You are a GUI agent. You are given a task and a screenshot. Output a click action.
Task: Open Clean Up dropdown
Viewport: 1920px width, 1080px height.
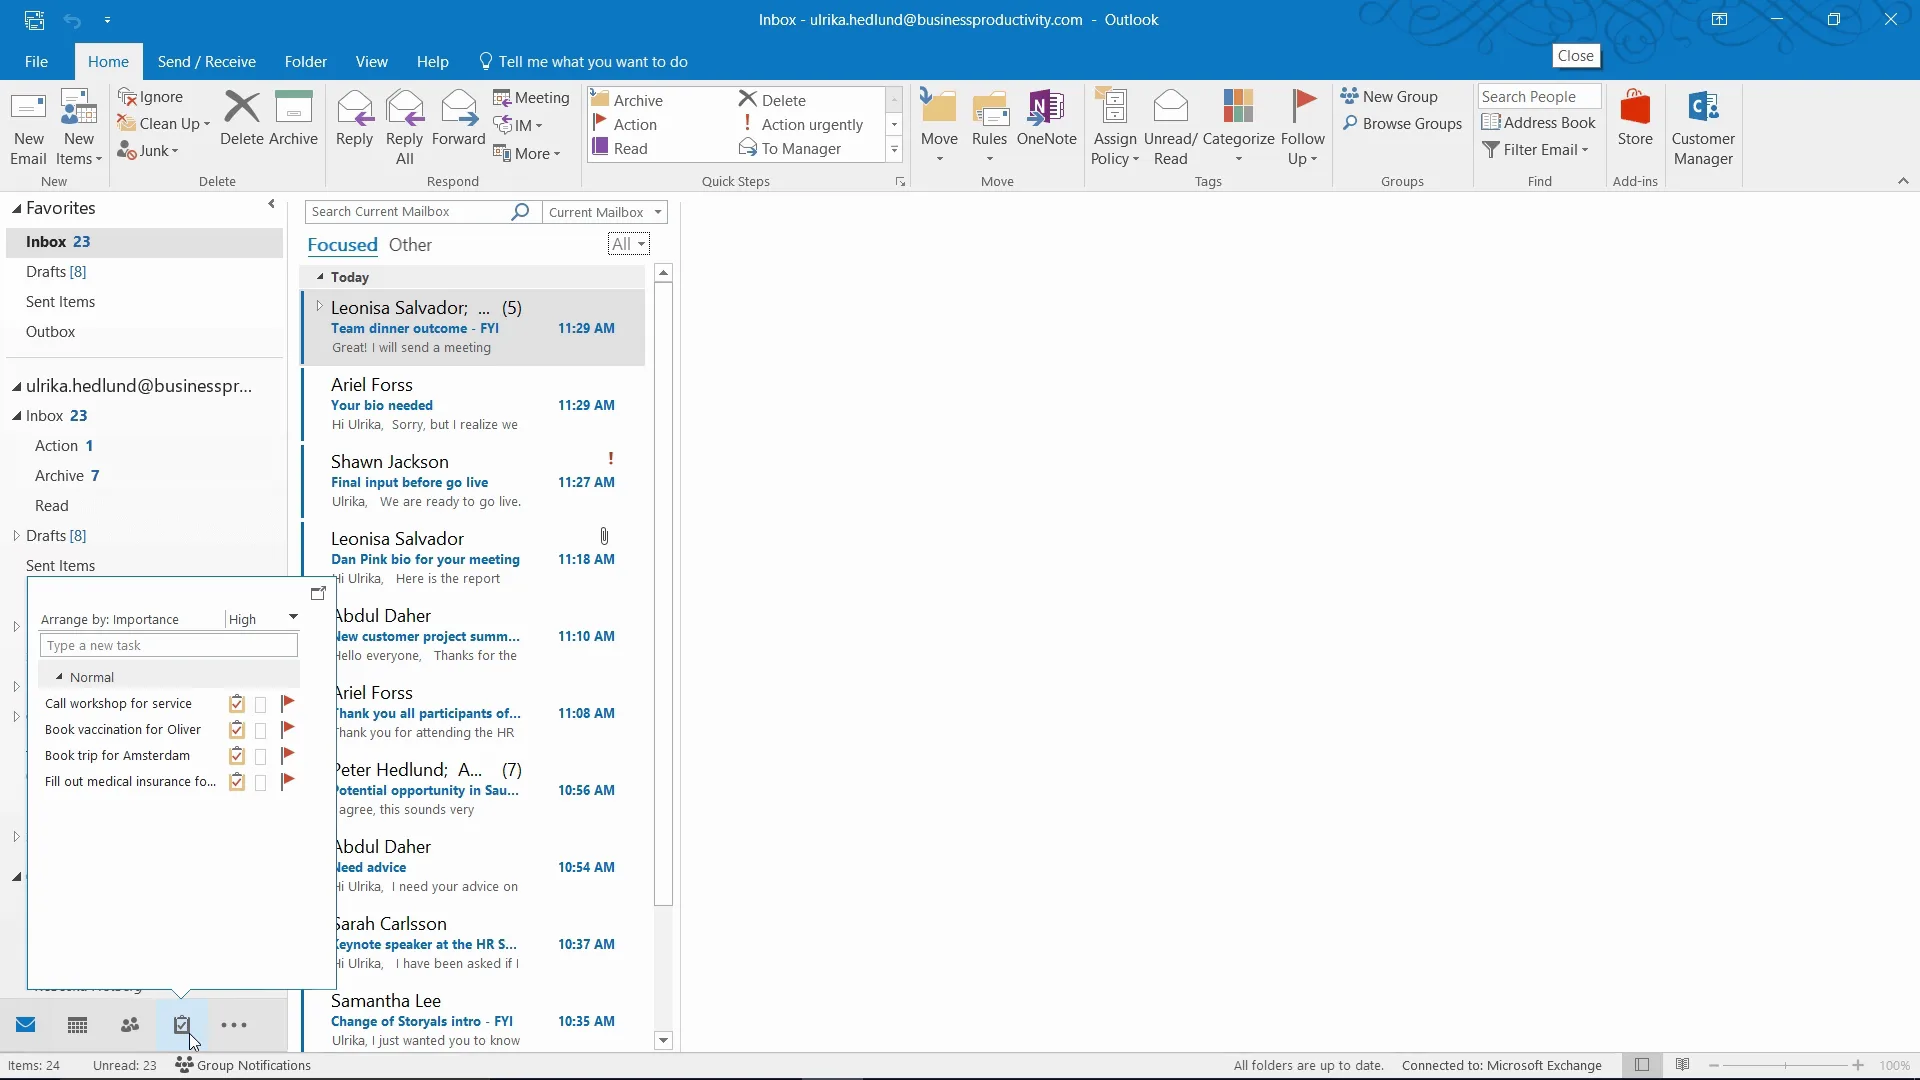(x=164, y=124)
